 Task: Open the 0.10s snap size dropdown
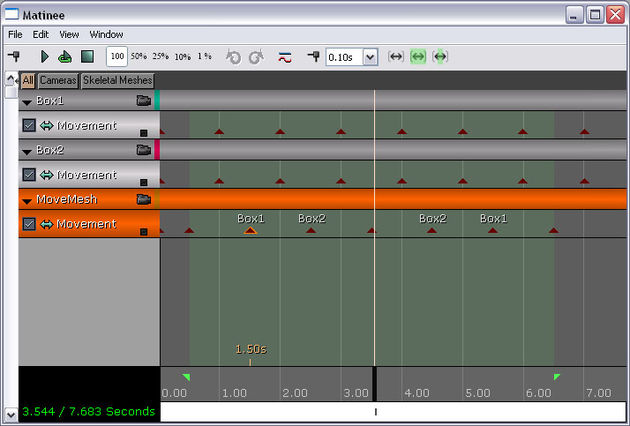pos(370,57)
